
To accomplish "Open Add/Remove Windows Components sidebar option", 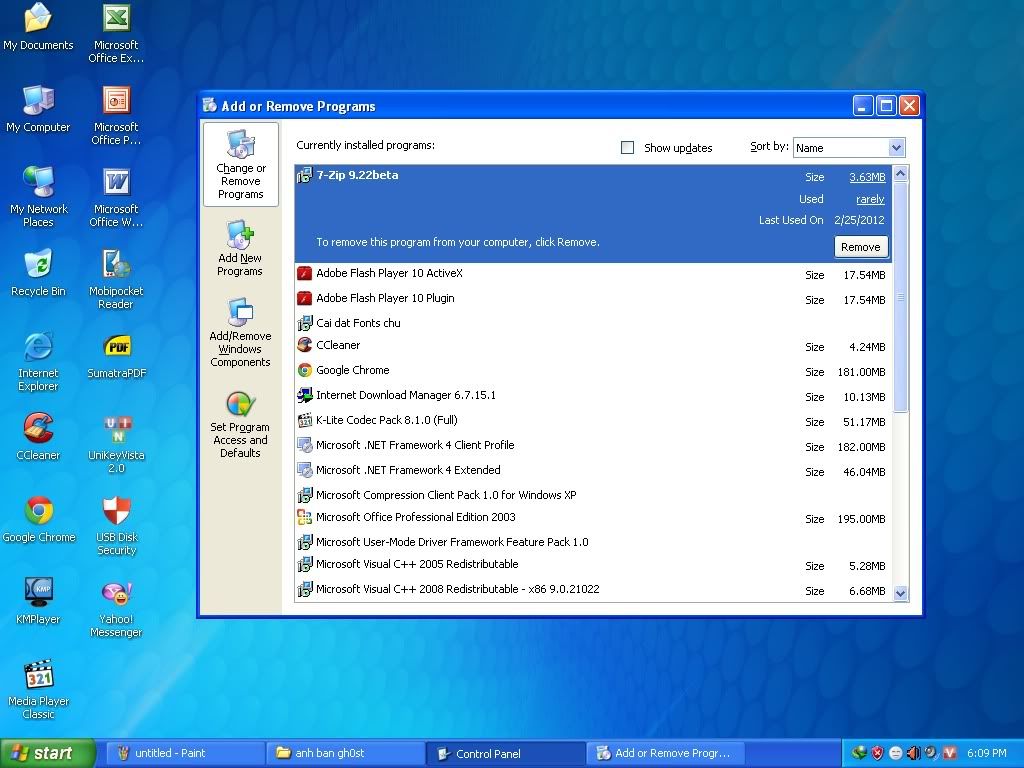I will (x=240, y=333).
